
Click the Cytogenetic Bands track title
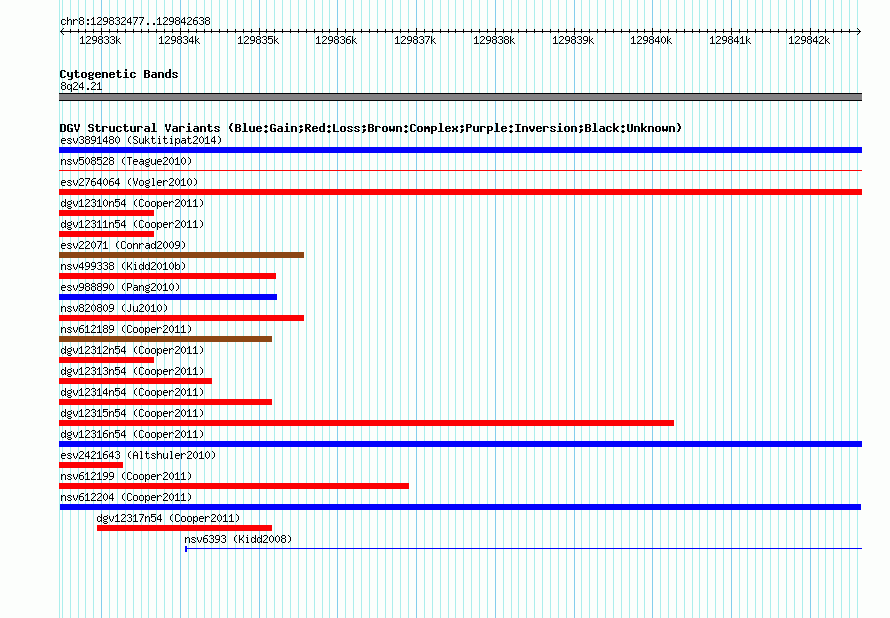(x=119, y=74)
